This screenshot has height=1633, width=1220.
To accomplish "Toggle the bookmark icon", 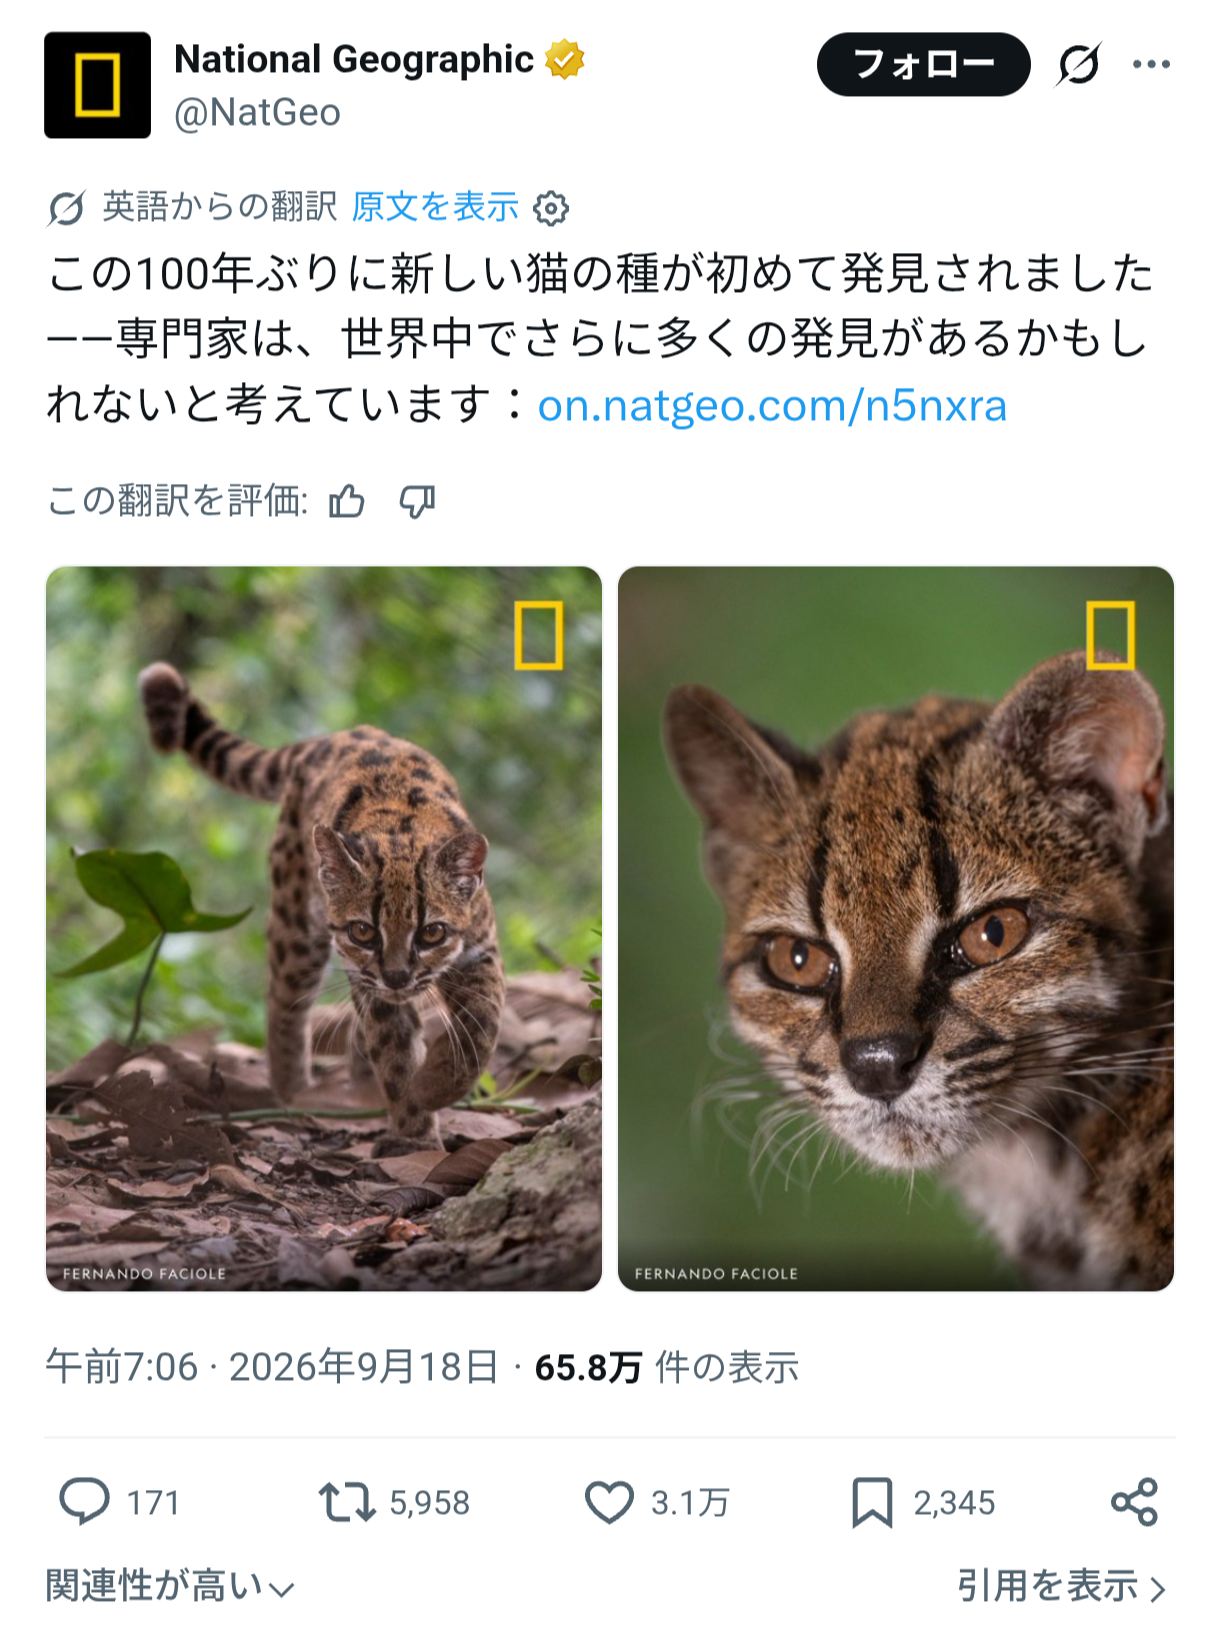I will [871, 1502].
